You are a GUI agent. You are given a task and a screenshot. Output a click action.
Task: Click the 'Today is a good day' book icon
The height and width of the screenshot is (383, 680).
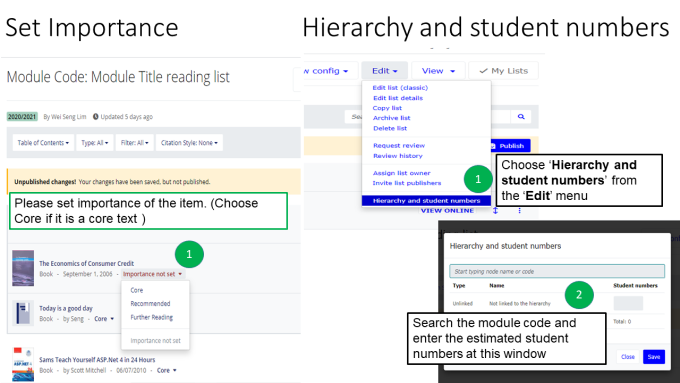tap(23, 313)
